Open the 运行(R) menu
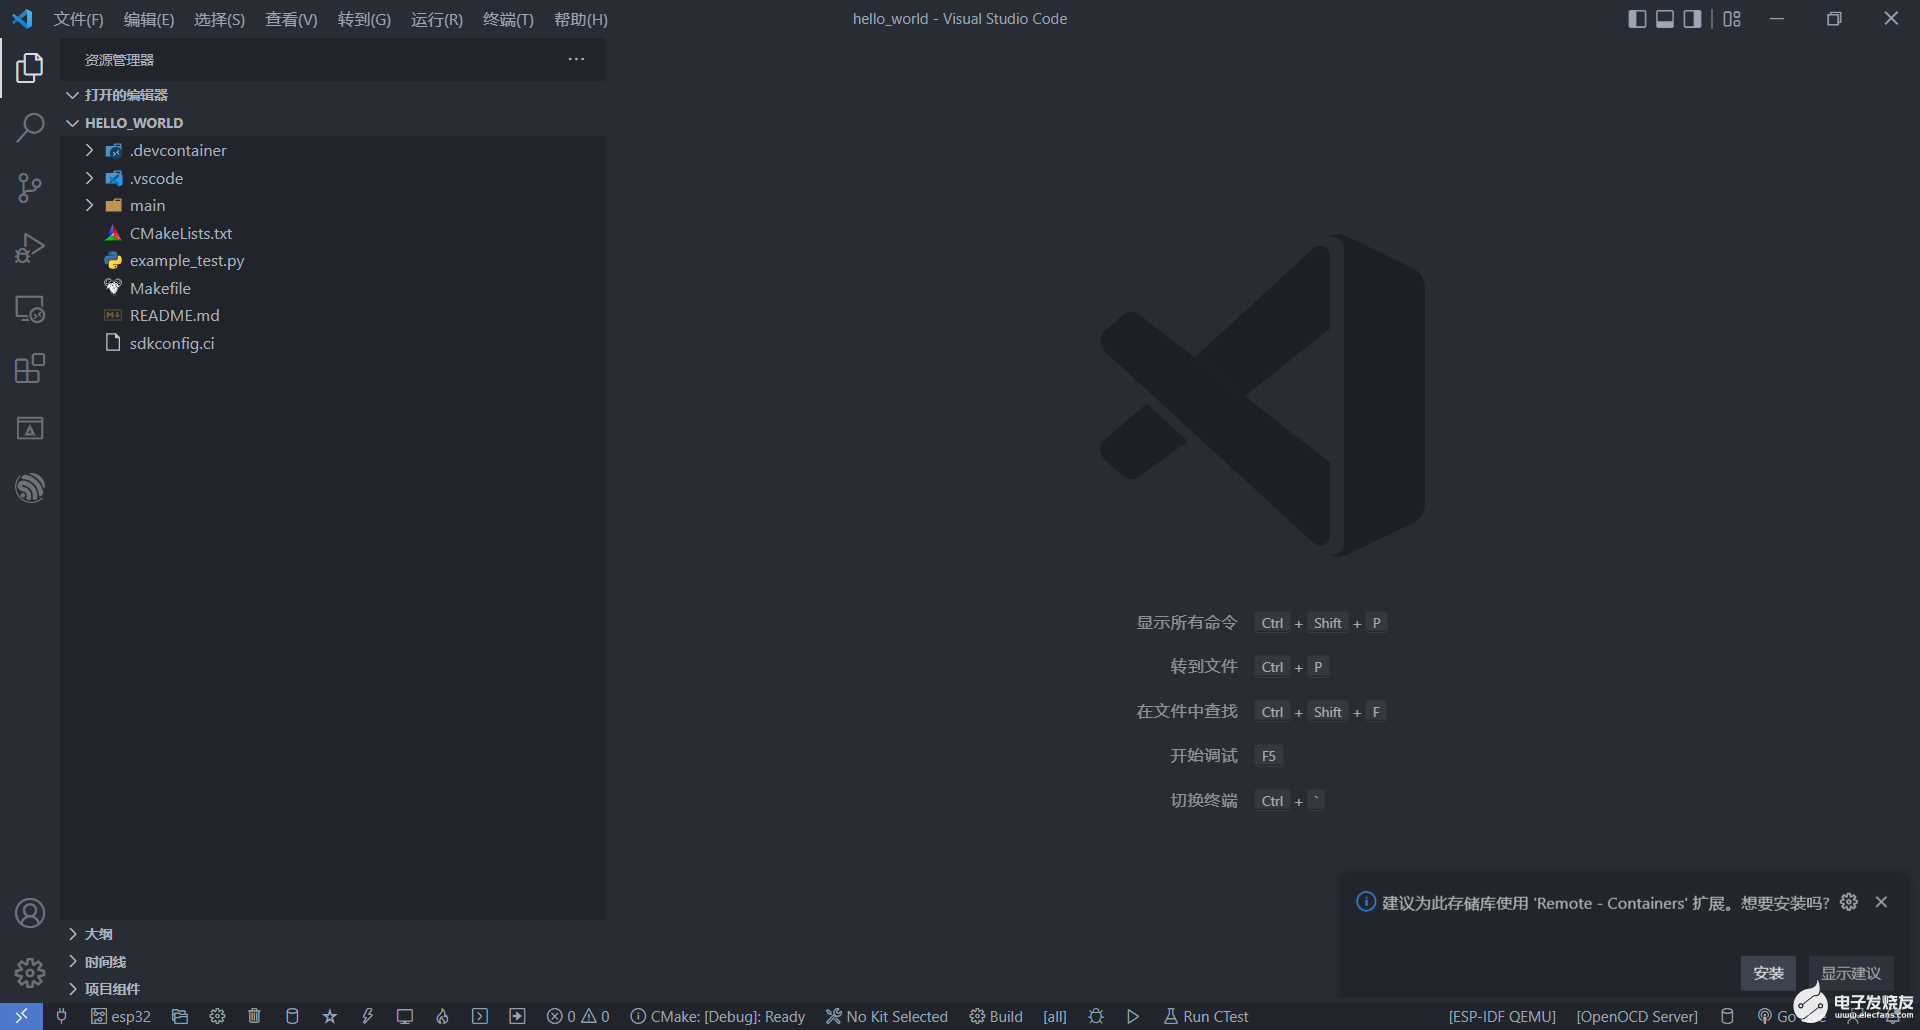Image resolution: width=1920 pixels, height=1030 pixels. [437, 19]
